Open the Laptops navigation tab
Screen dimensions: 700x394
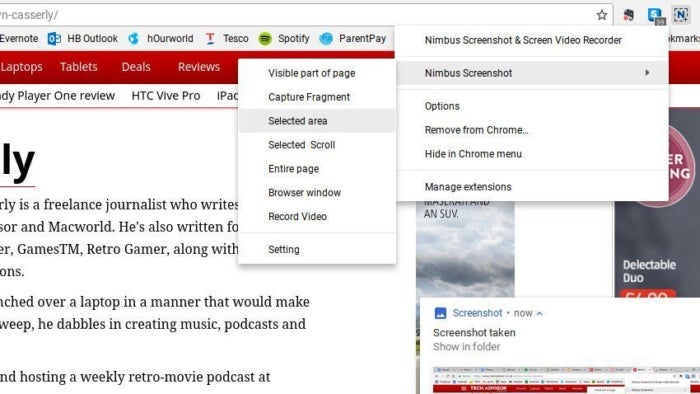21,67
